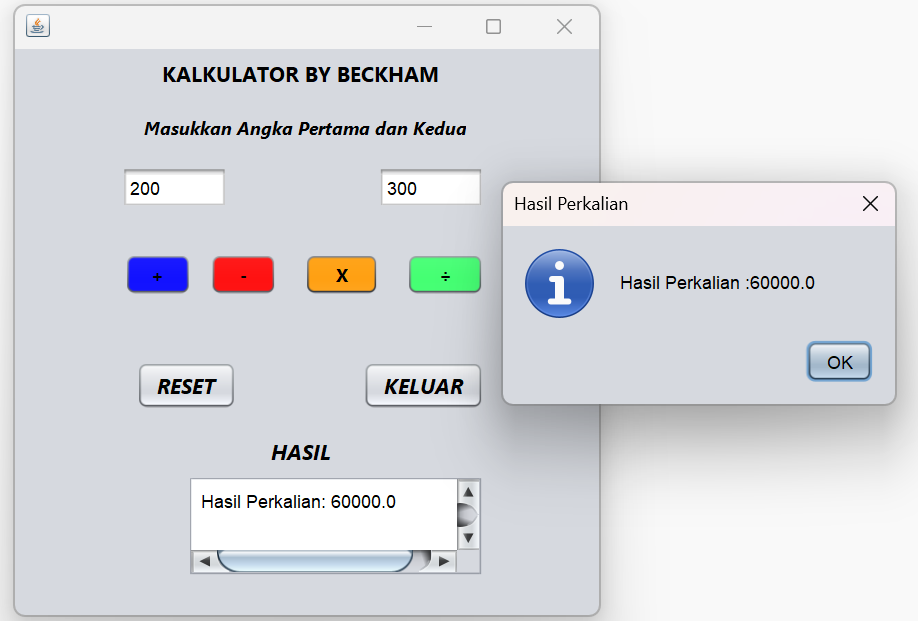This screenshot has width=918, height=621.
Task: Click the green division button
Action: coord(445,275)
